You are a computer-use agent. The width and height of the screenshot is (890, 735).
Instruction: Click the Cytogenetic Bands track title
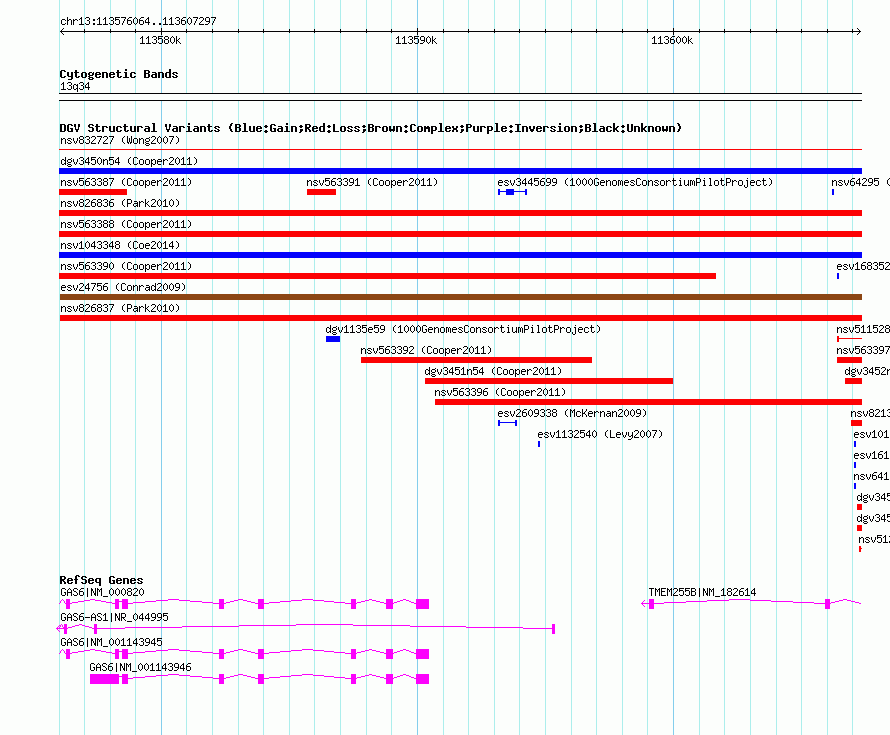coord(119,74)
